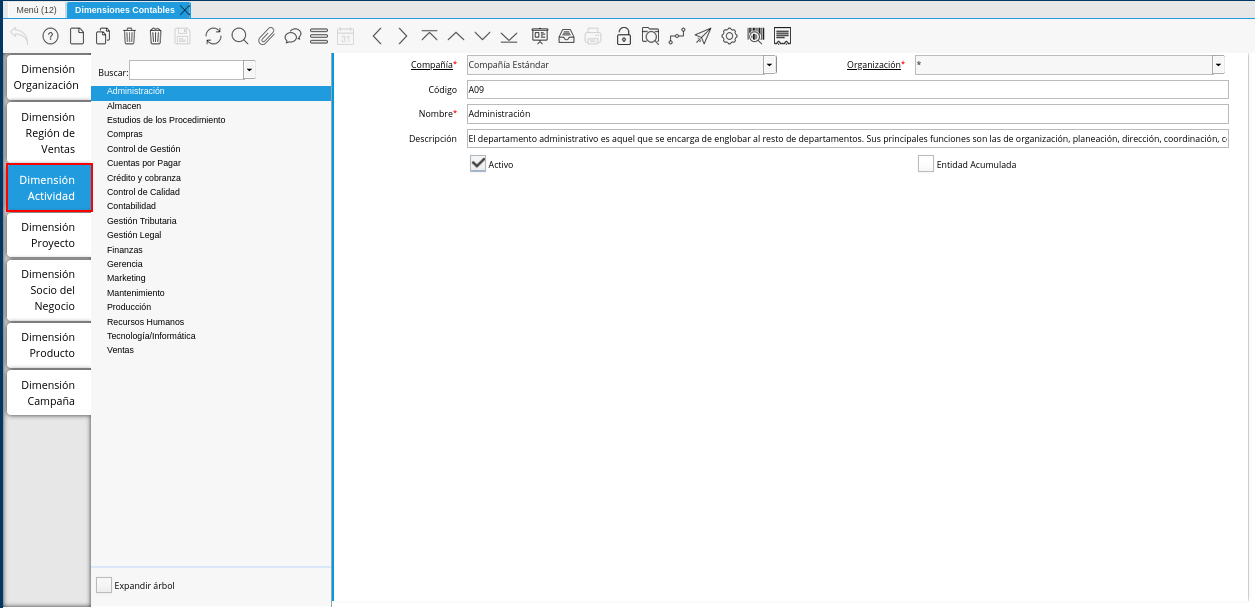Open the Buscar combo box arrow
This screenshot has width=1255, height=608.
pos(249,71)
